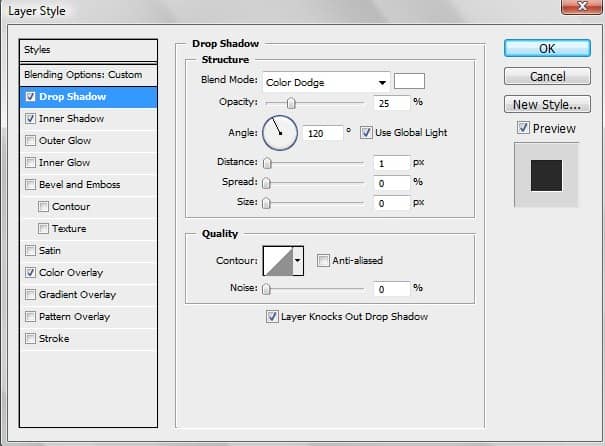Select Blending Options: Custom entry
Image resolution: width=605 pixels, height=446 pixels.
[88, 75]
